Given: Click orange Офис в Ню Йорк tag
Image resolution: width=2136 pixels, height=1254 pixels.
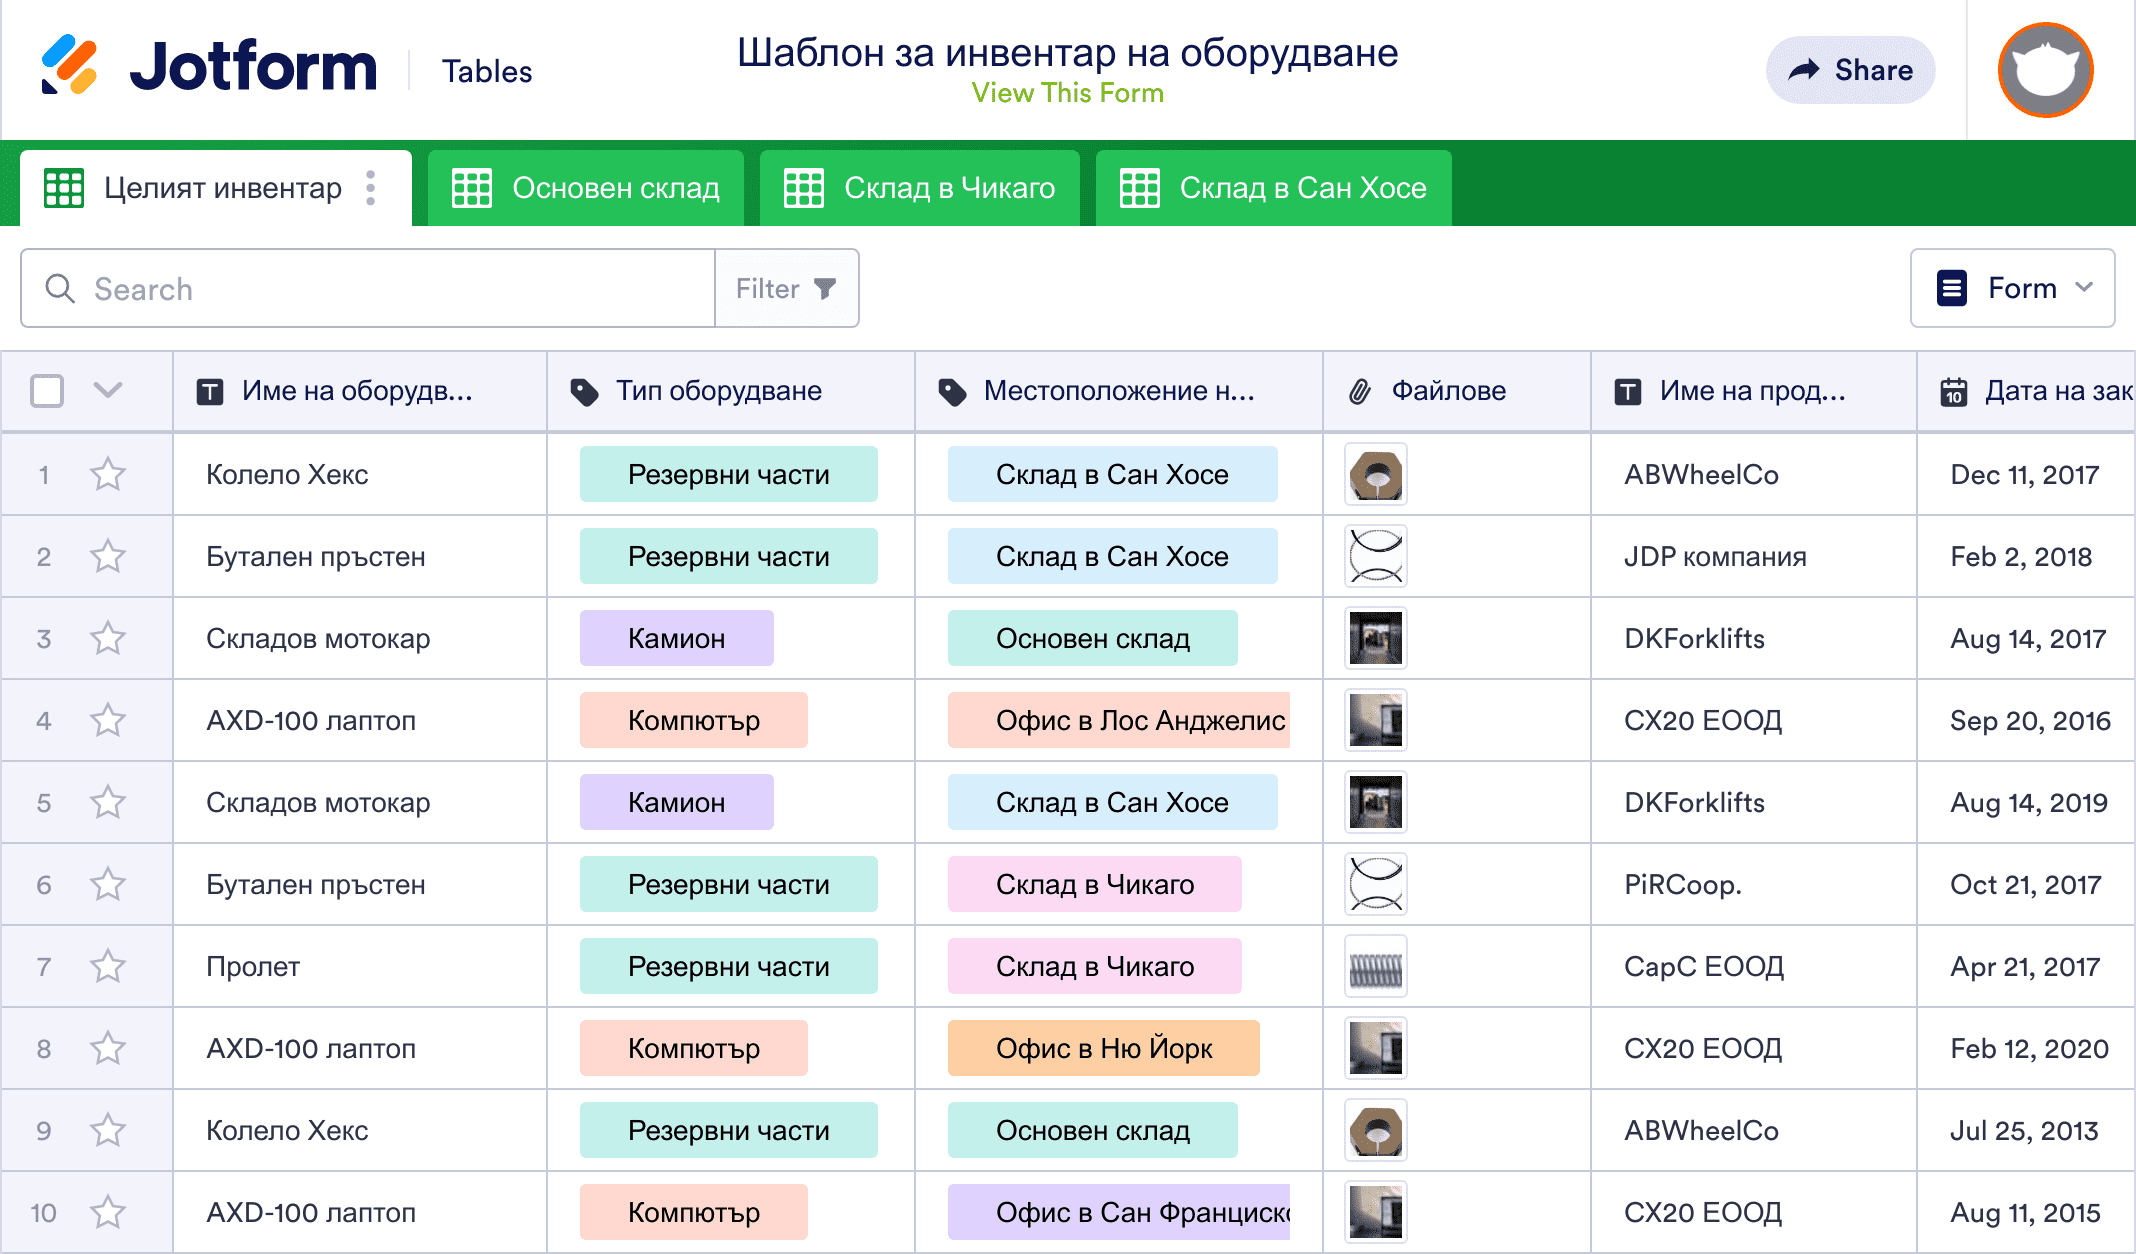Looking at the screenshot, I should (x=1103, y=1048).
